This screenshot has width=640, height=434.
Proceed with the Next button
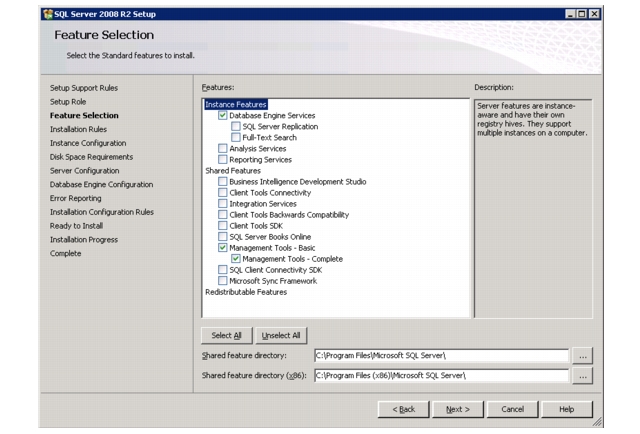click(x=458, y=409)
